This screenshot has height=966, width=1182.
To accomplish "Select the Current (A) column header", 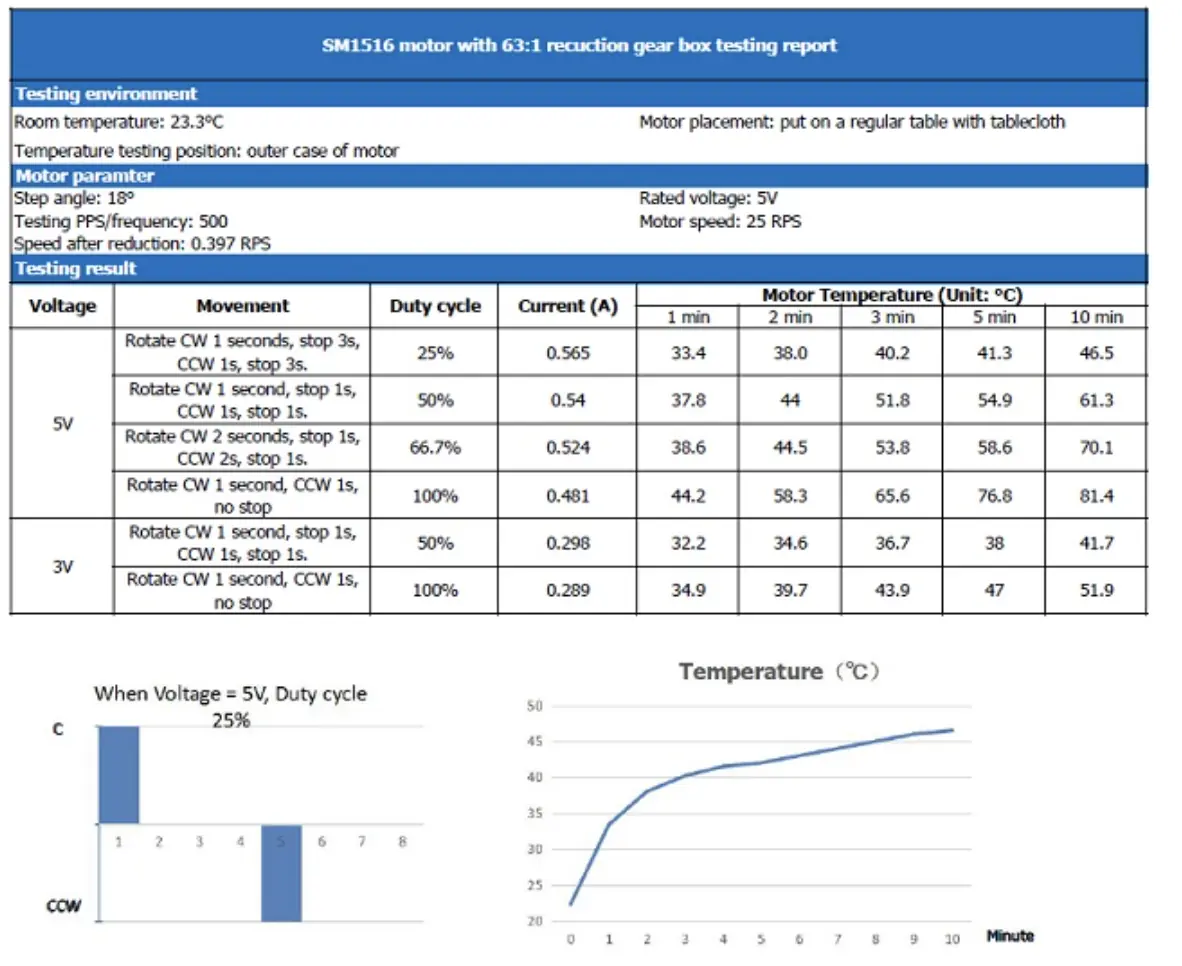I will click(x=567, y=306).
